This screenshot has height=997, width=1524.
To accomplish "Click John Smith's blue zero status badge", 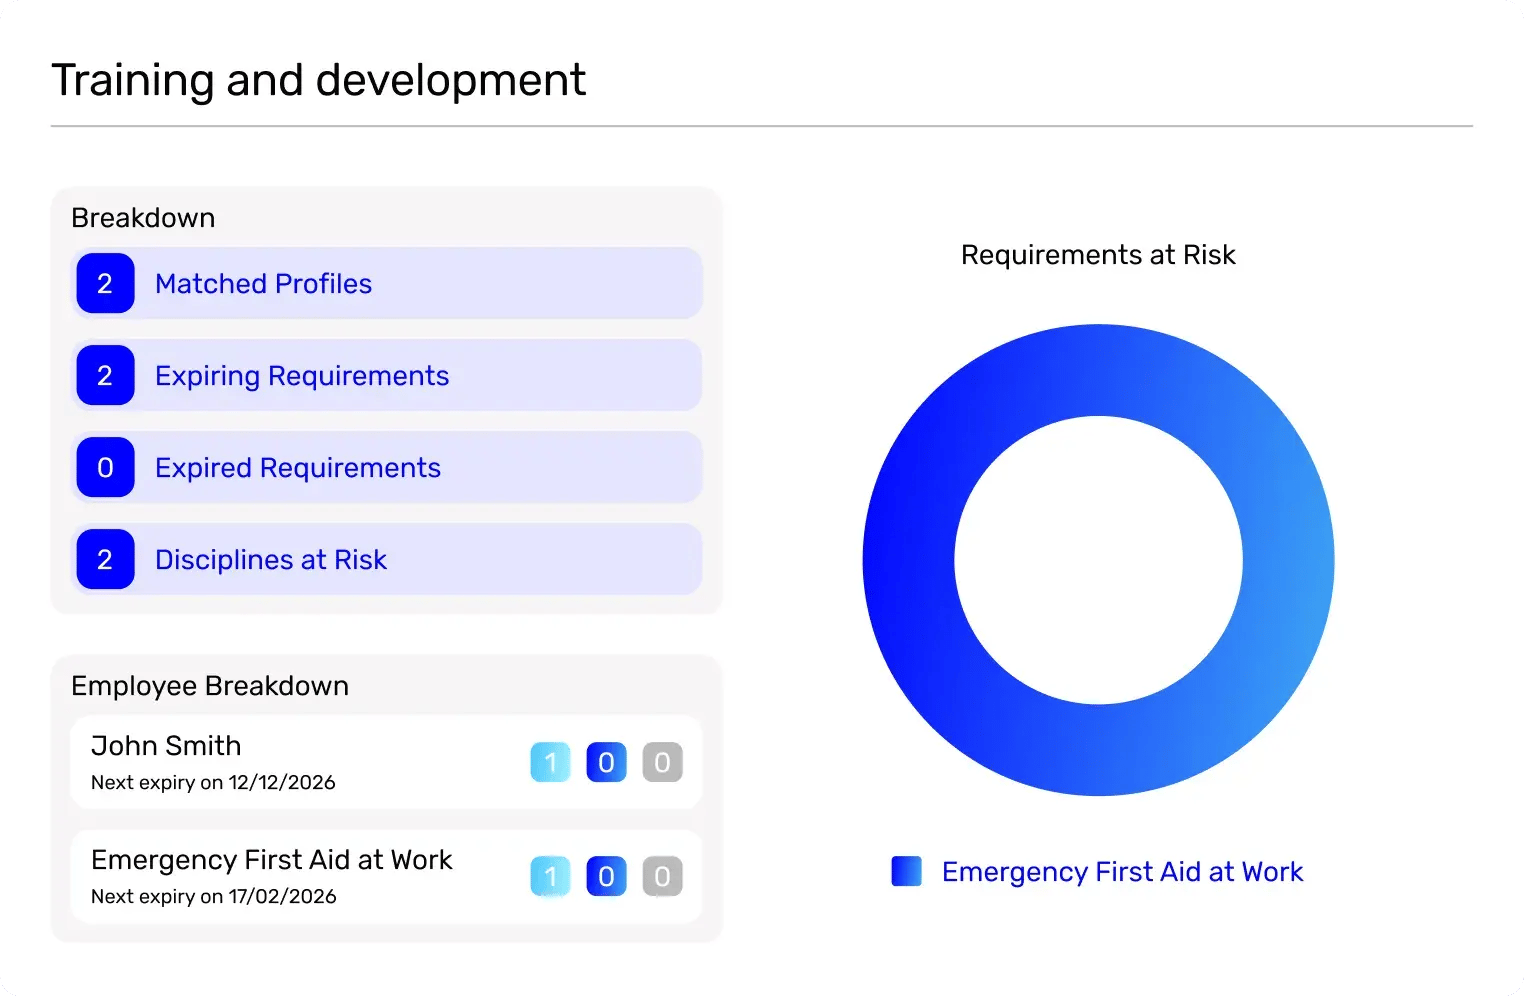I will tap(606, 761).
